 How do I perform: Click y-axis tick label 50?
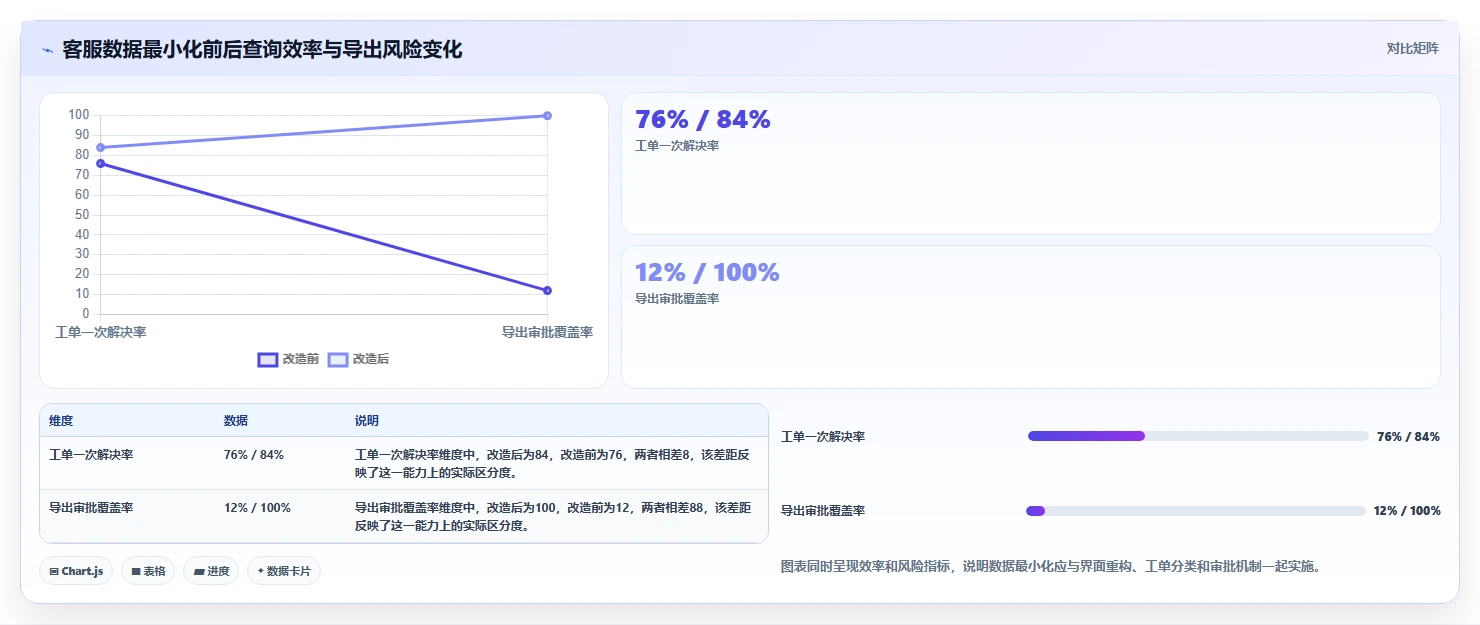[x=82, y=214]
